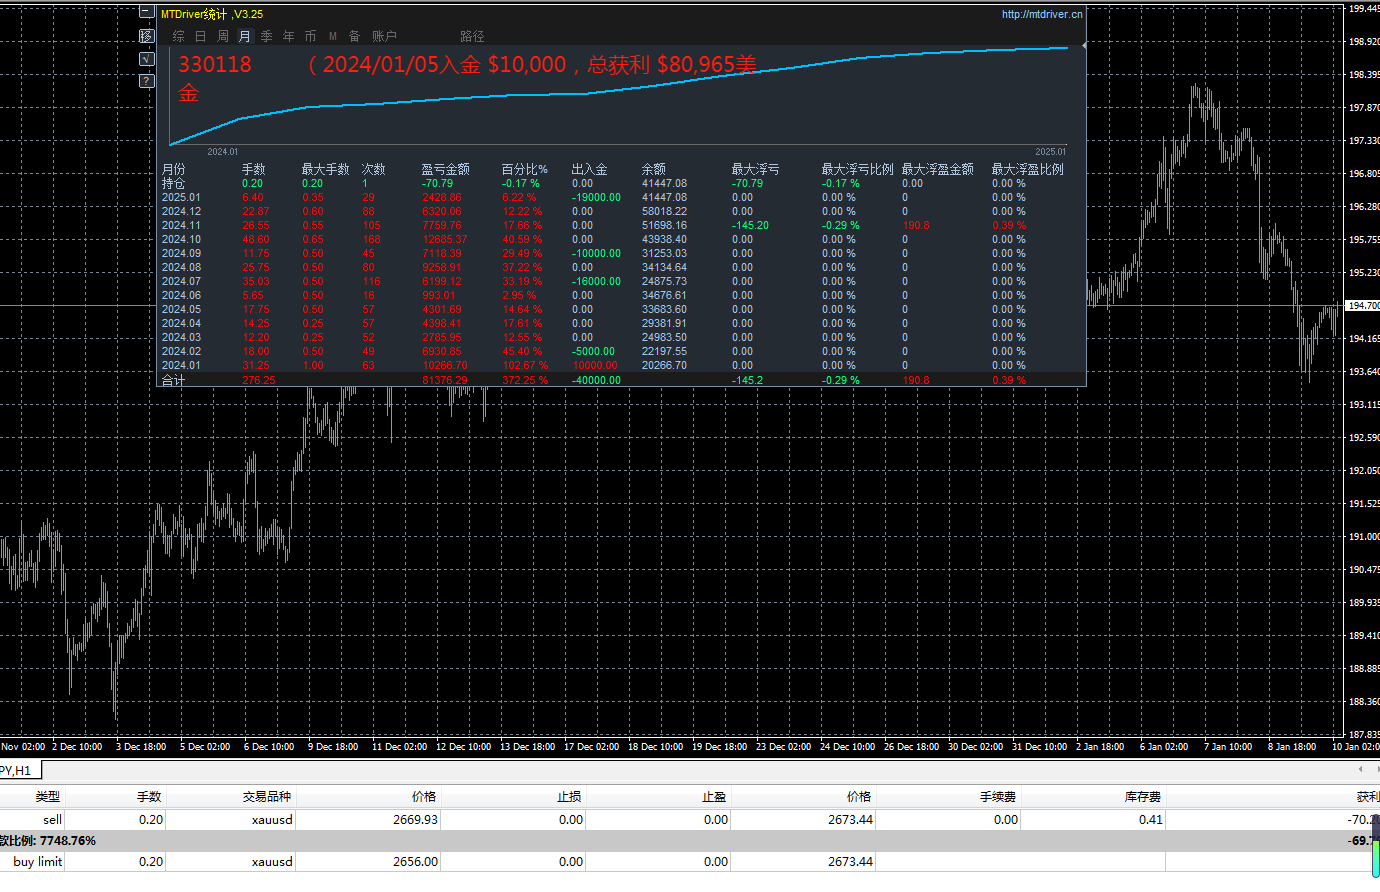The image size is (1380, 892).
Task: Click the 2024.12 month row label
Action: [181, 211]
